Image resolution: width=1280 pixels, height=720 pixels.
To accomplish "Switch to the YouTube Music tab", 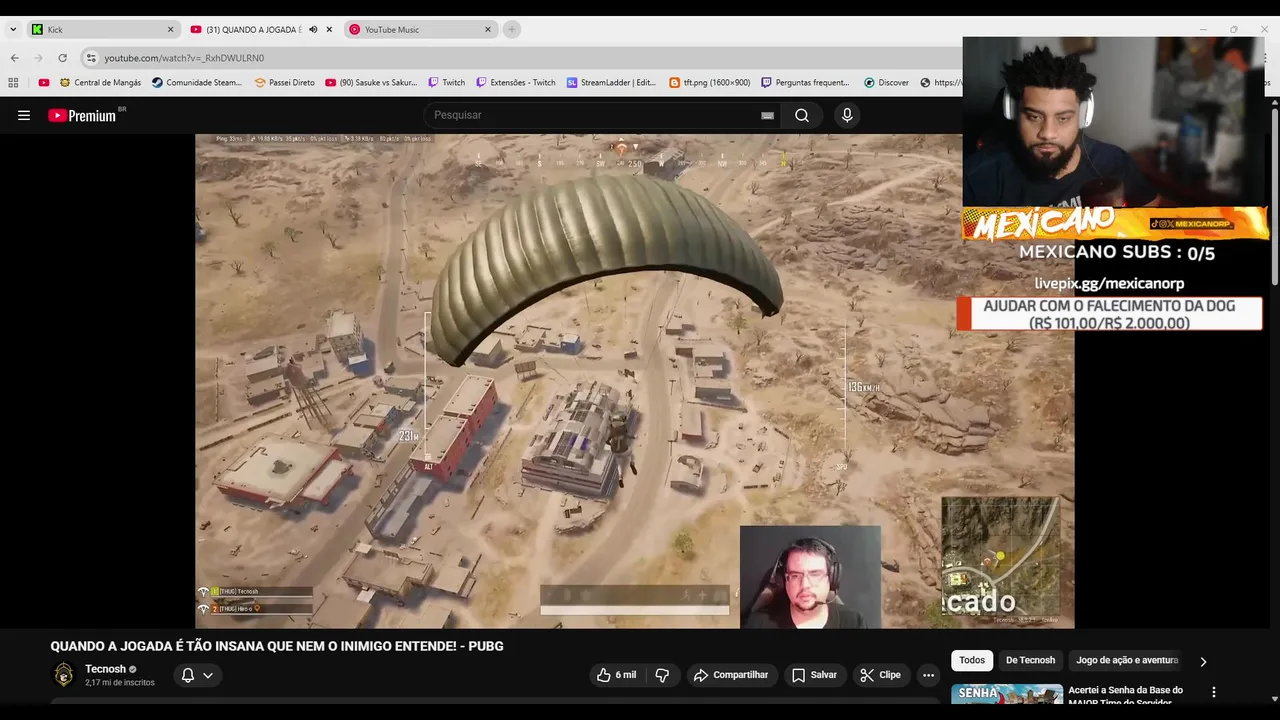I will click(420, 30).
